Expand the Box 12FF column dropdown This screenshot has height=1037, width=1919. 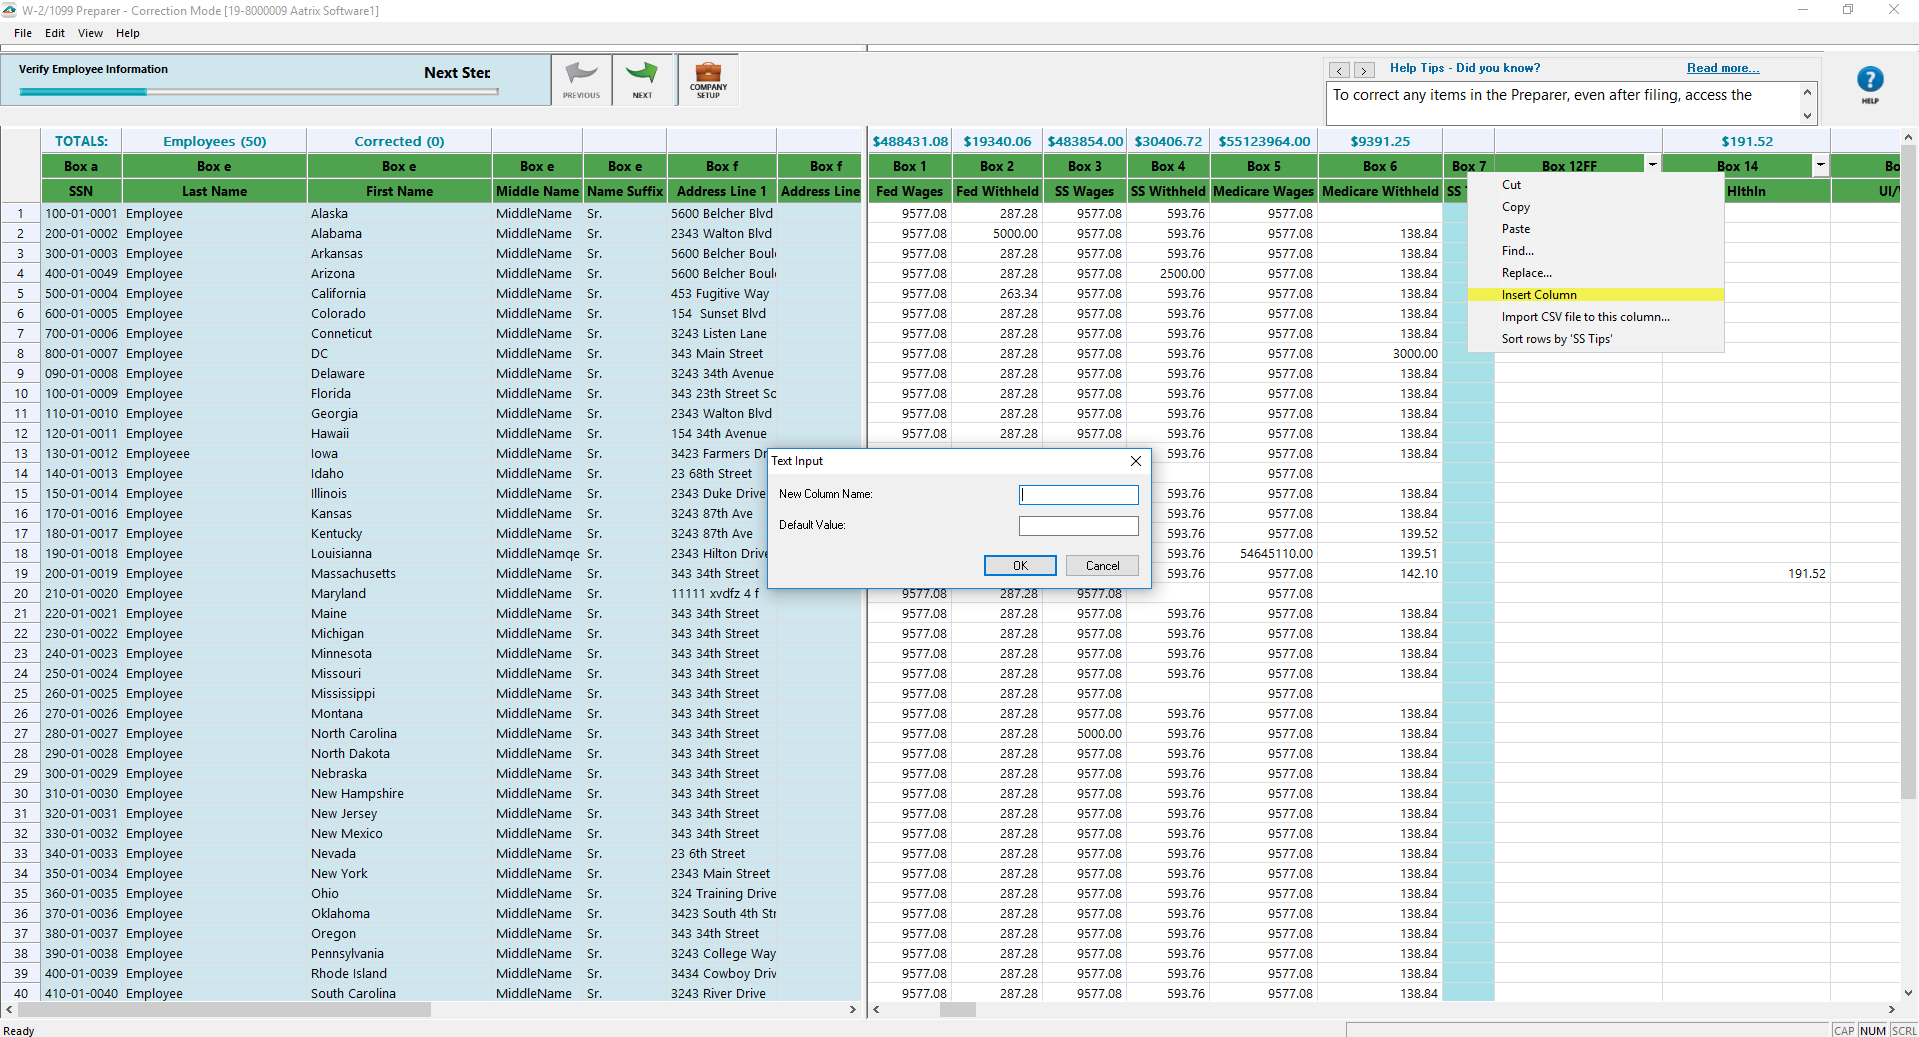tap(1653, 165)
